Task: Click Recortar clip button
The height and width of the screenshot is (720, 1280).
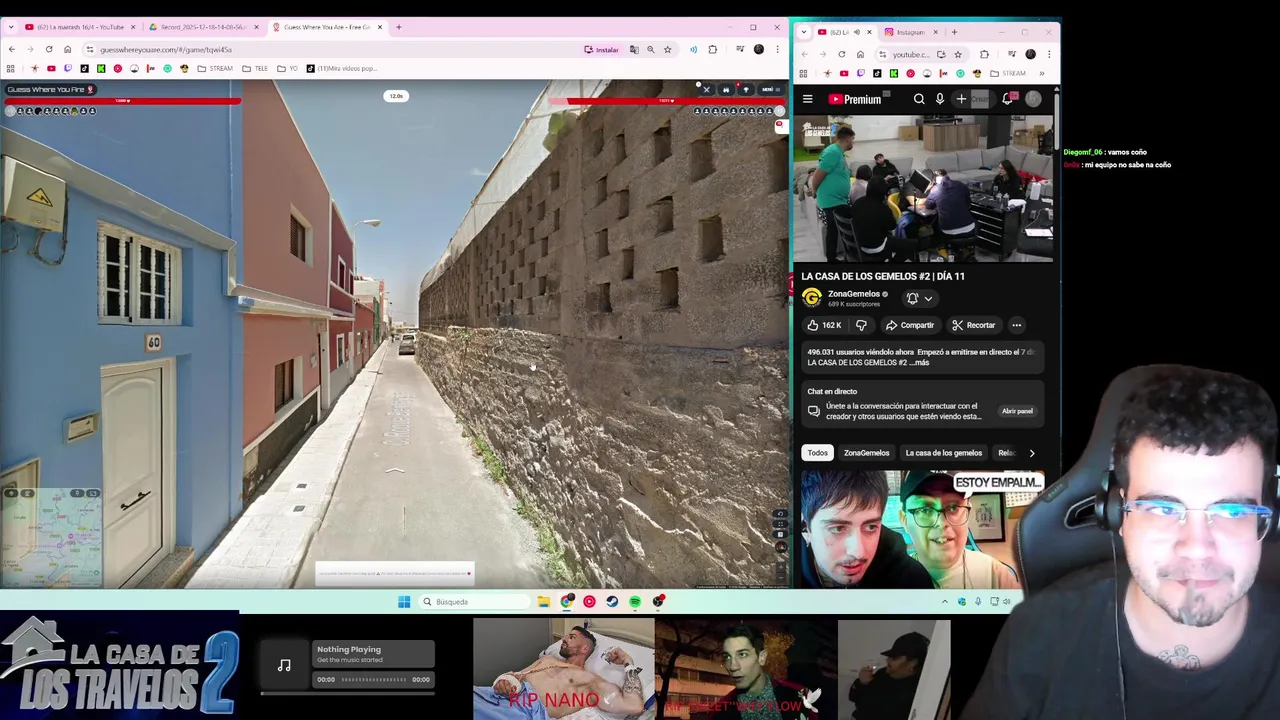Action: coord(974,325)
